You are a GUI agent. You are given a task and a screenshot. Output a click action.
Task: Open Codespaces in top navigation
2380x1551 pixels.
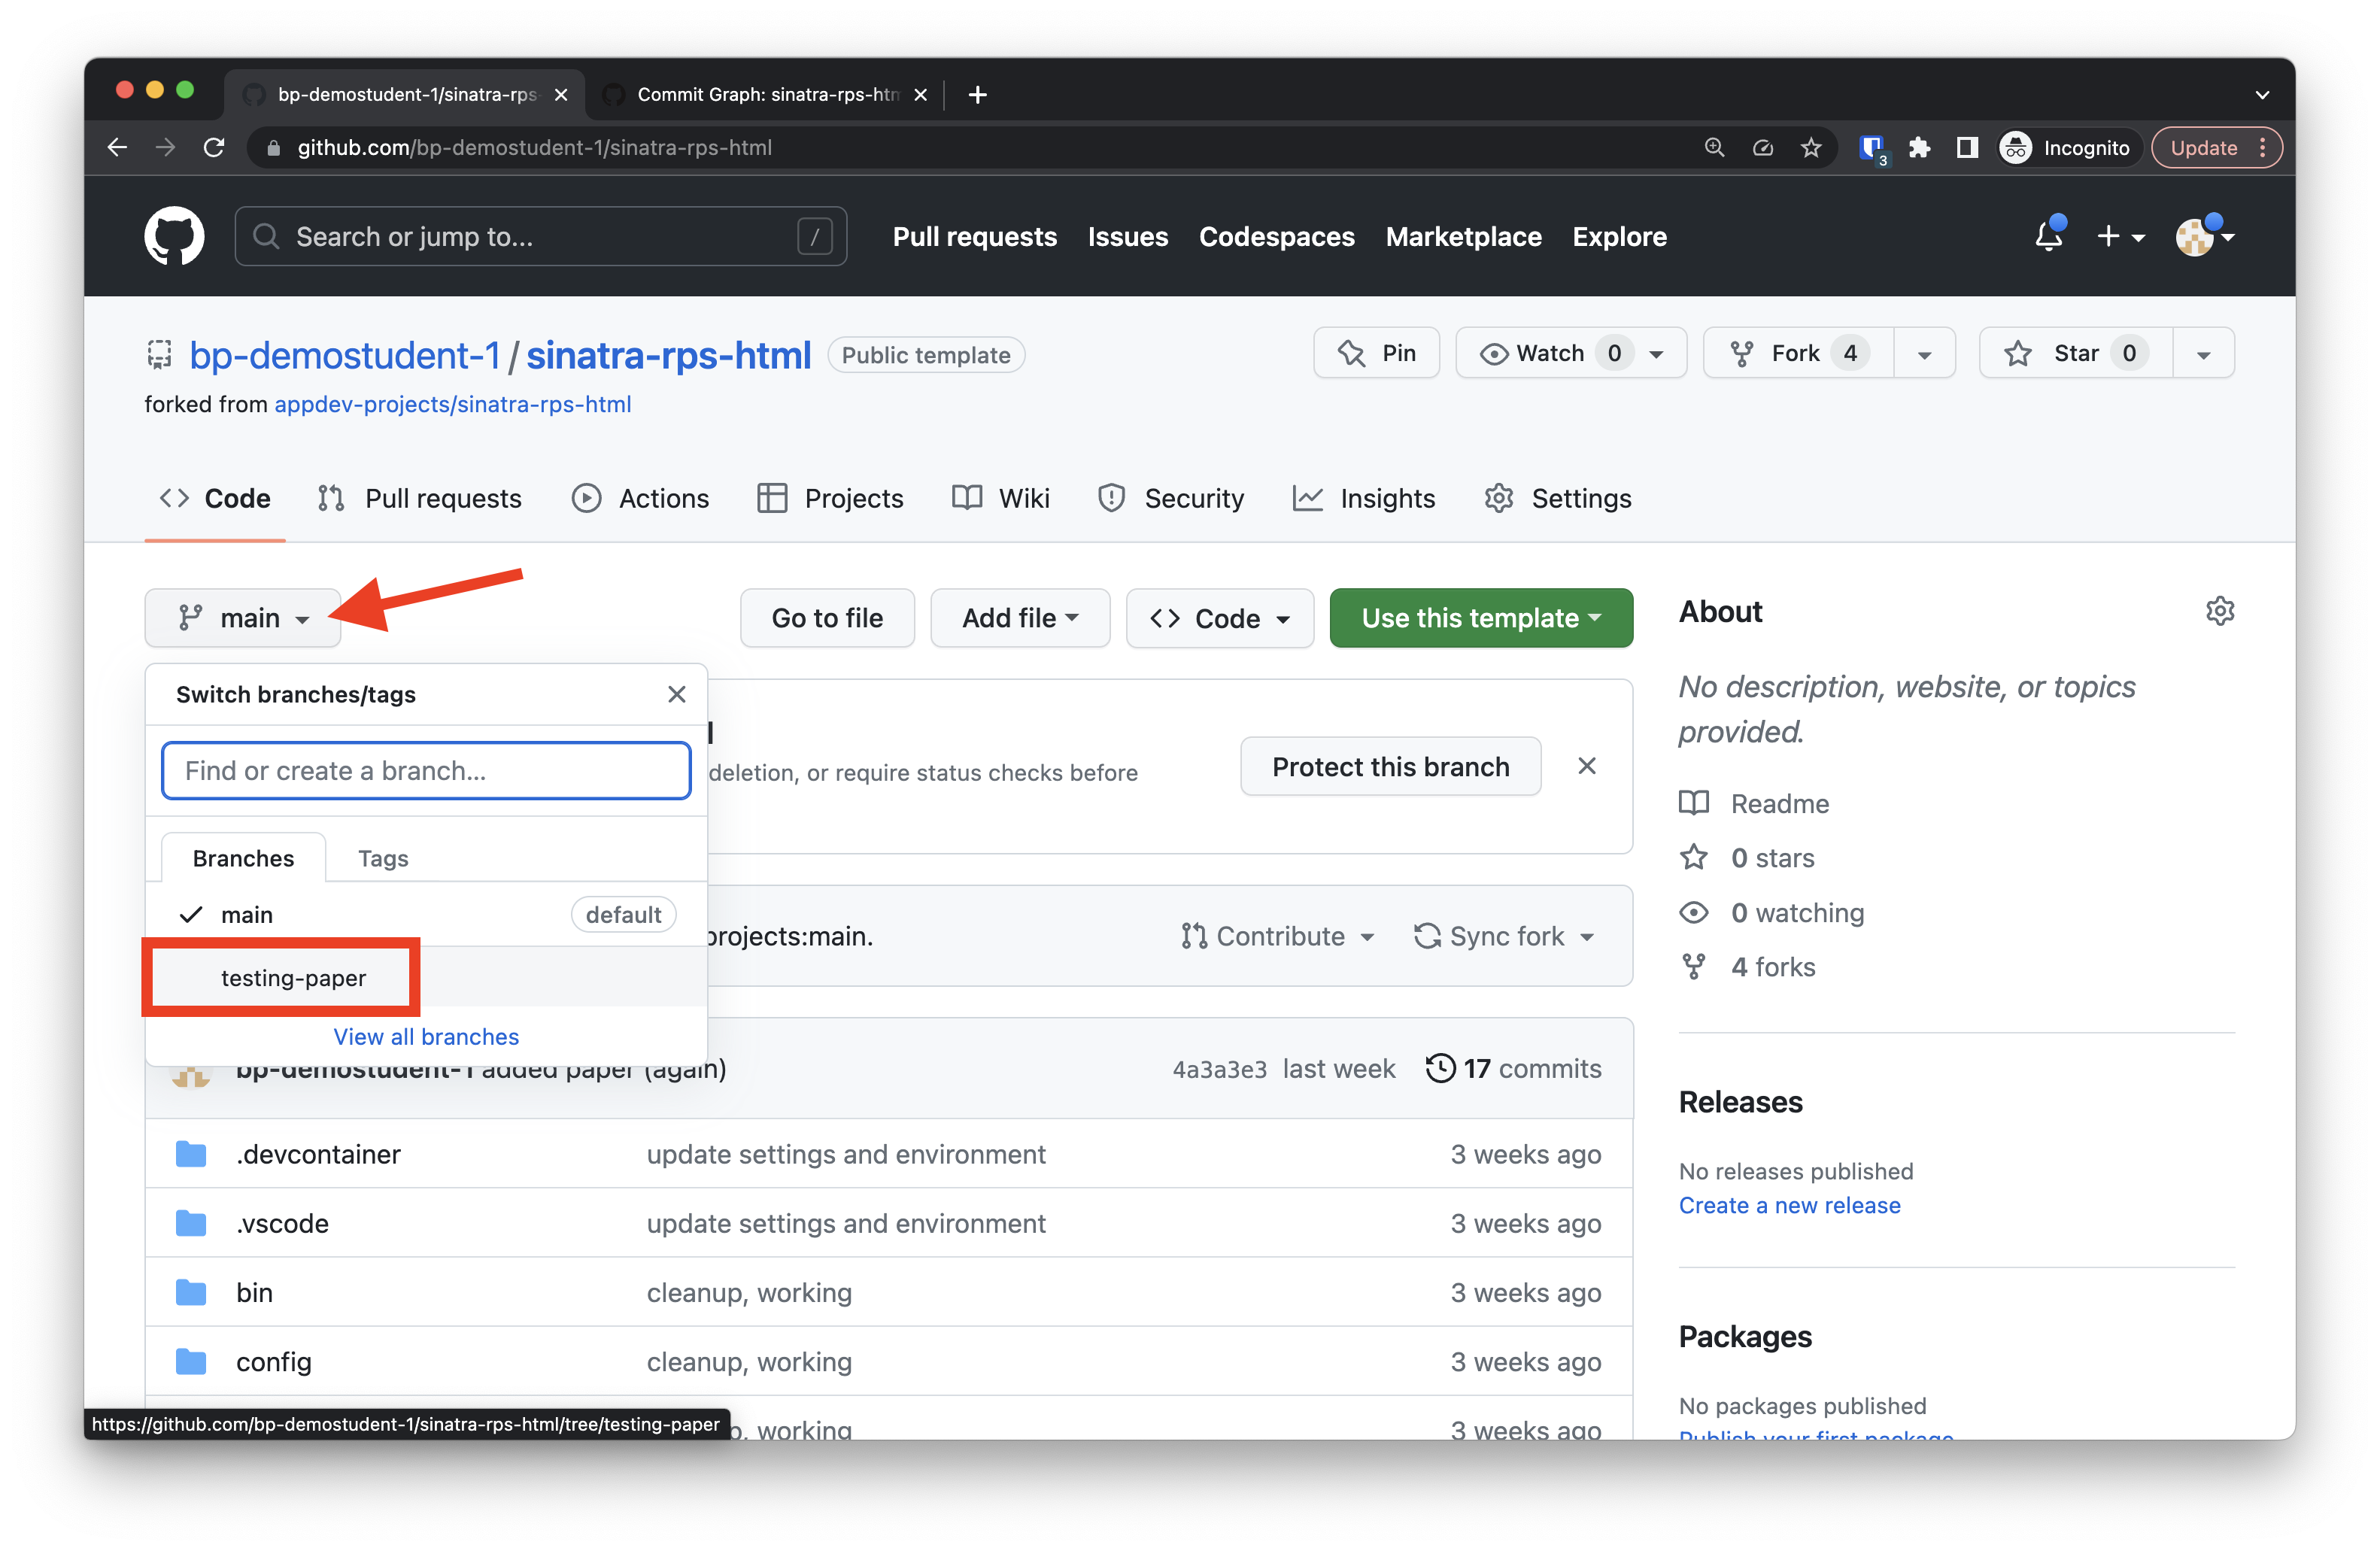1276,236
